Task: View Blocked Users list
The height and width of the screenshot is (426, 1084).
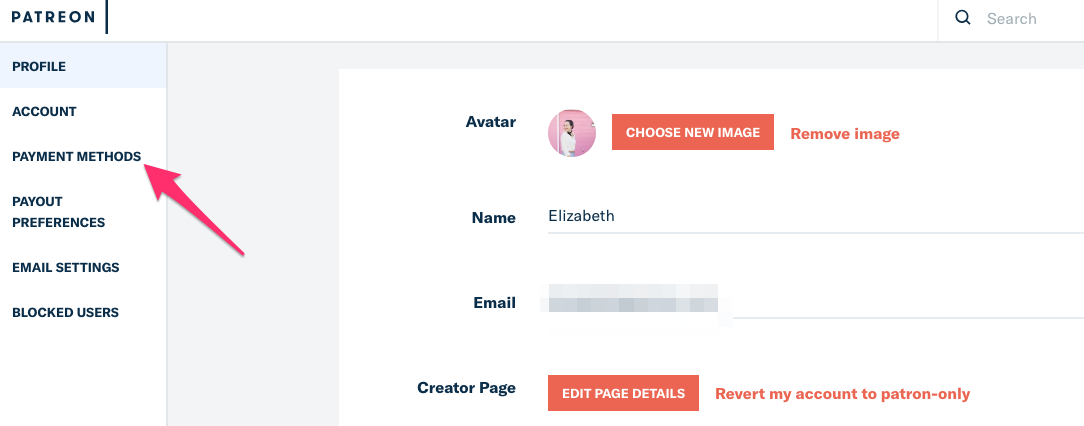Action: pyautogui.click(x=65, y=312)
